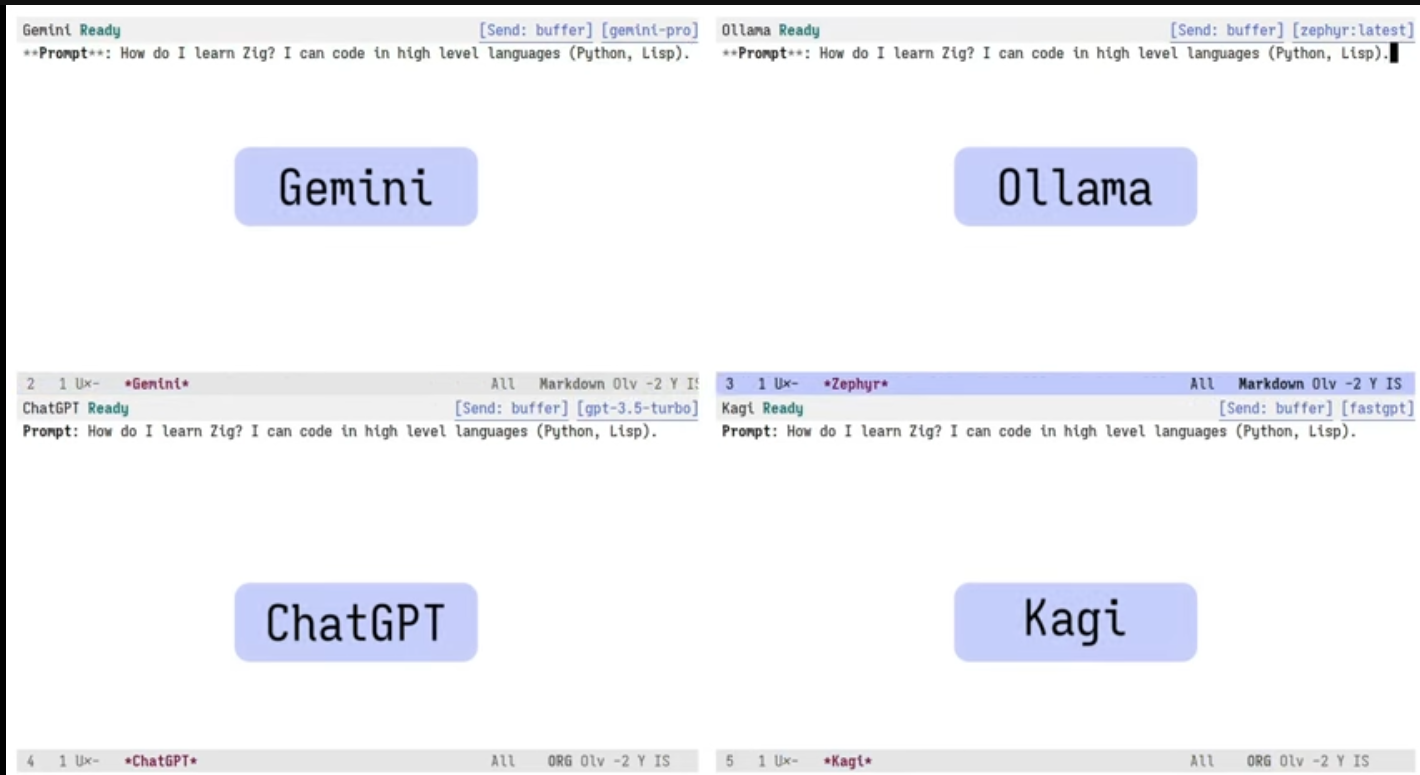The image size is (1420, 775).
Task: Select the *ChatGPT* buffer name in mode line
Action: [x=161, y=761]
